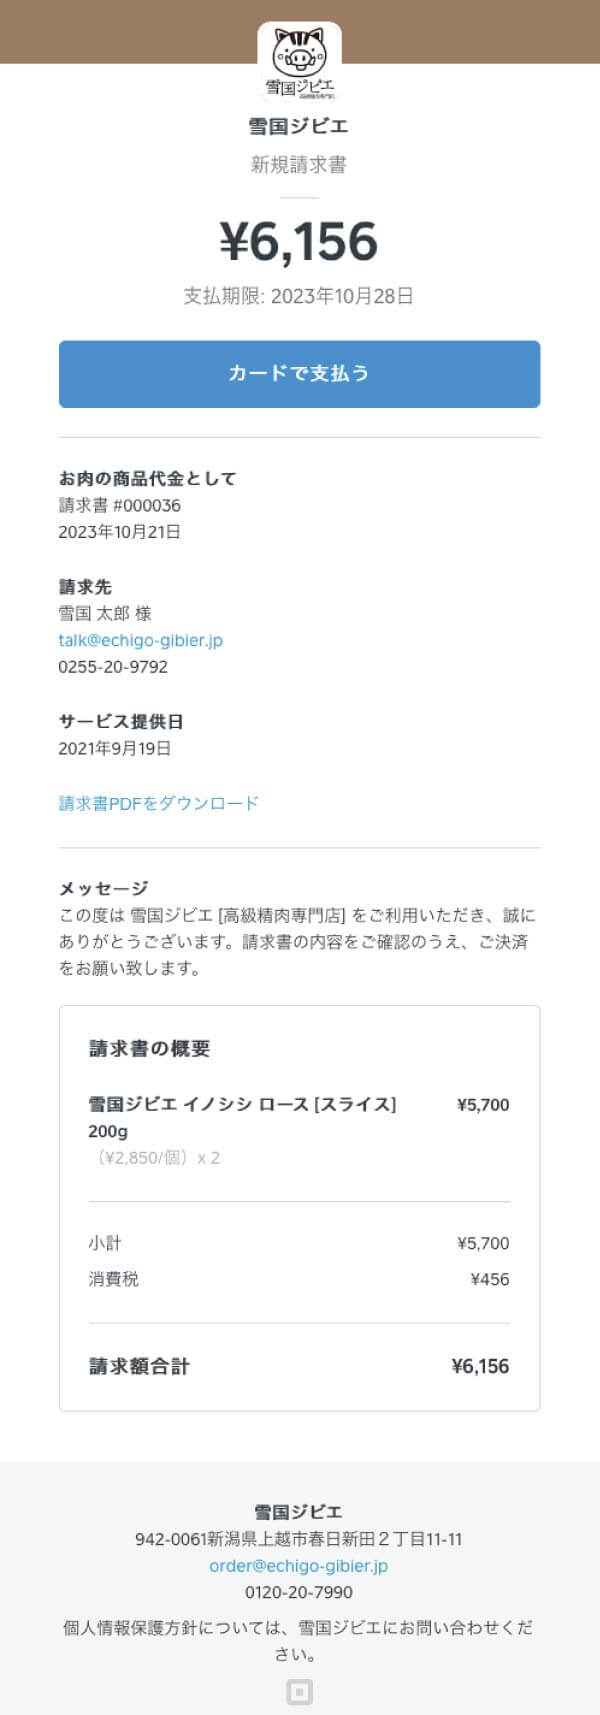
Task: Select the 支払期限 due date text
Action: click(x=298, y=296)
